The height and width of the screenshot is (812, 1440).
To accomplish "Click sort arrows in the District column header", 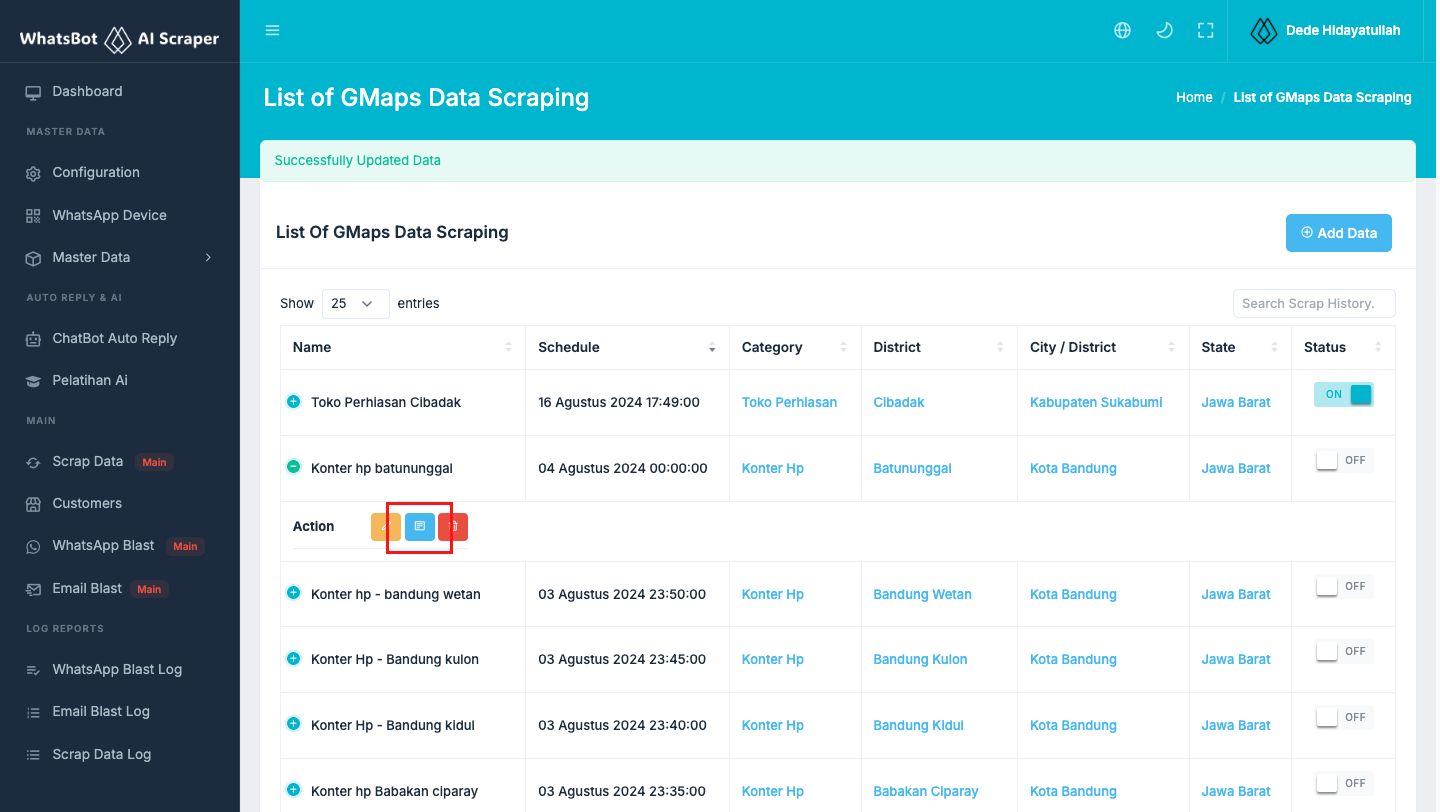I will (1000, 348).
